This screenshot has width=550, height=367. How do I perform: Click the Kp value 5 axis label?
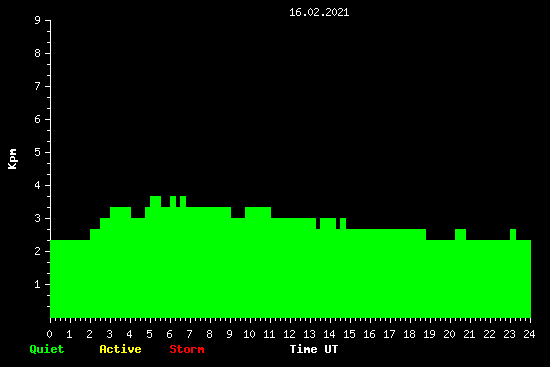coord(38,152)
